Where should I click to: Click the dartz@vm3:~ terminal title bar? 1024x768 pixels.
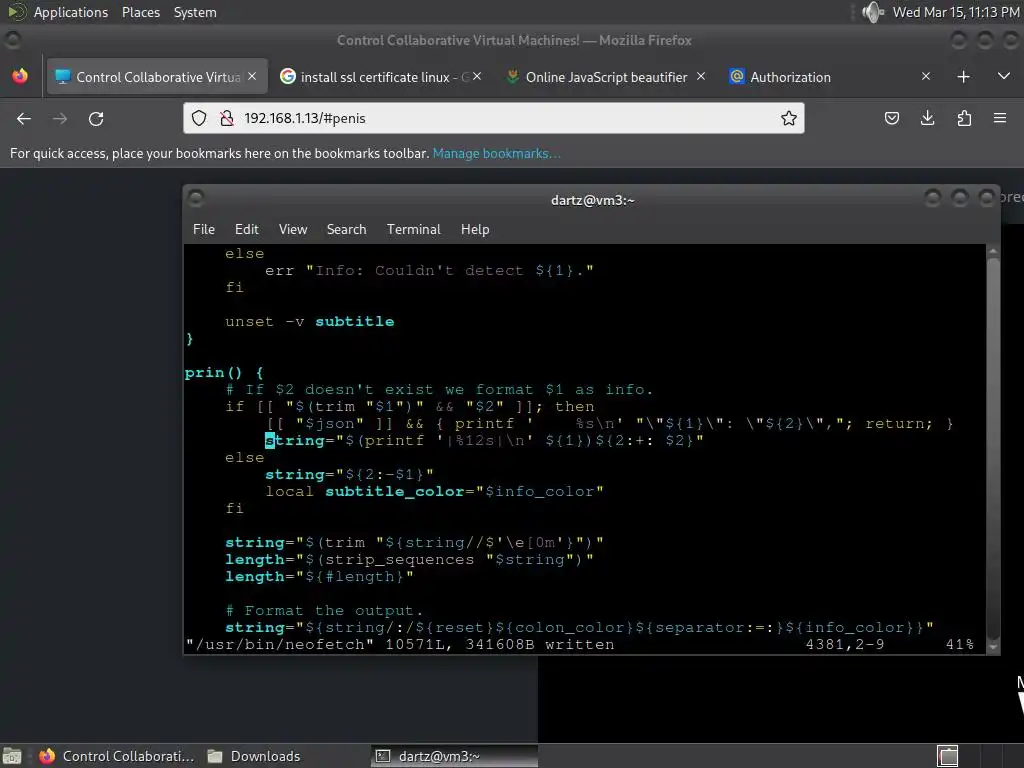click(x=592, y=200)
